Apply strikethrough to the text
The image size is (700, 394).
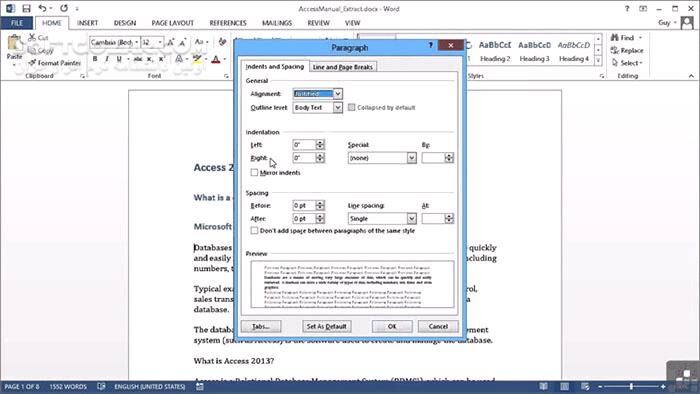coord(138,59)
